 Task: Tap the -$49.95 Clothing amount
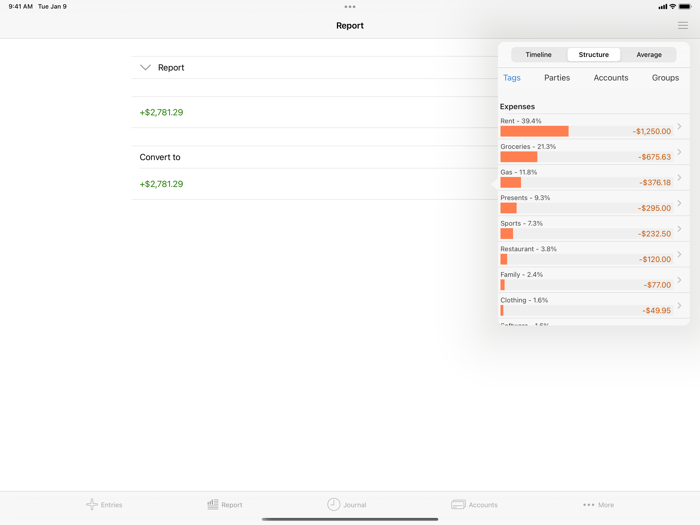pos(656,310)
